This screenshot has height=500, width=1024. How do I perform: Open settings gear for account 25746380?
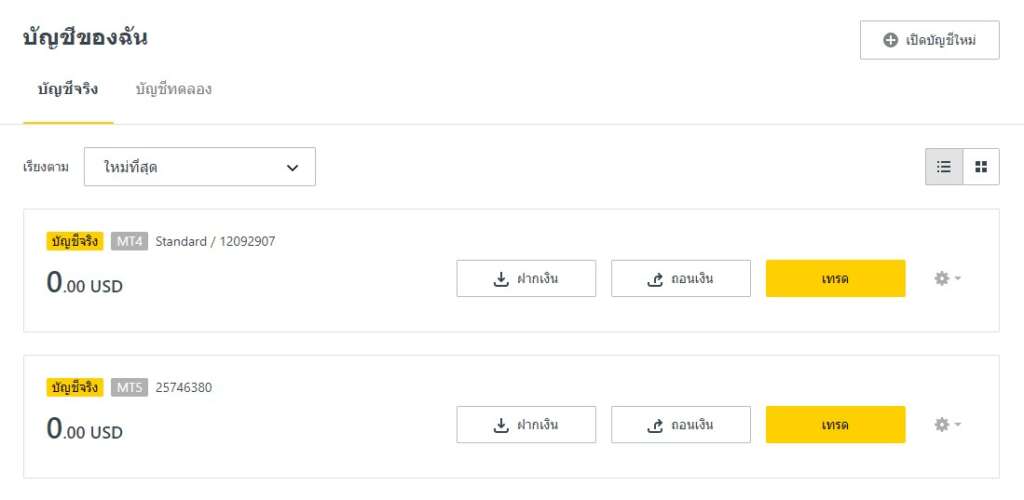tap(941, 425)
